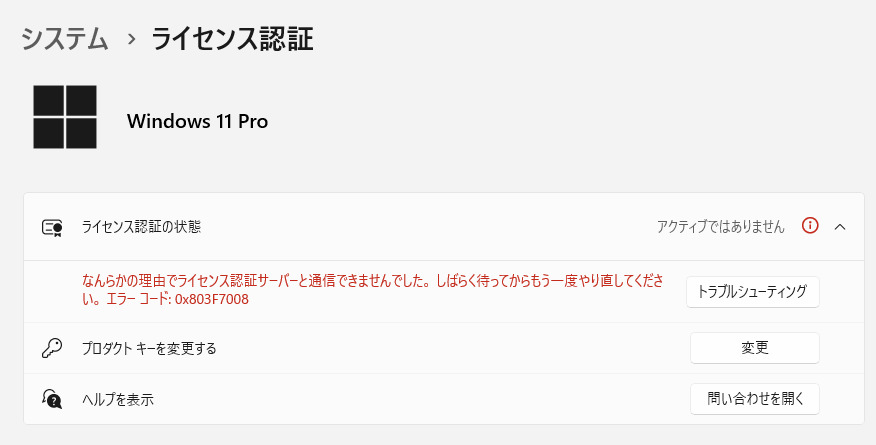Click the Windows logo icon
The height and width of the screenshot is (445, 876).
[65, 117]
